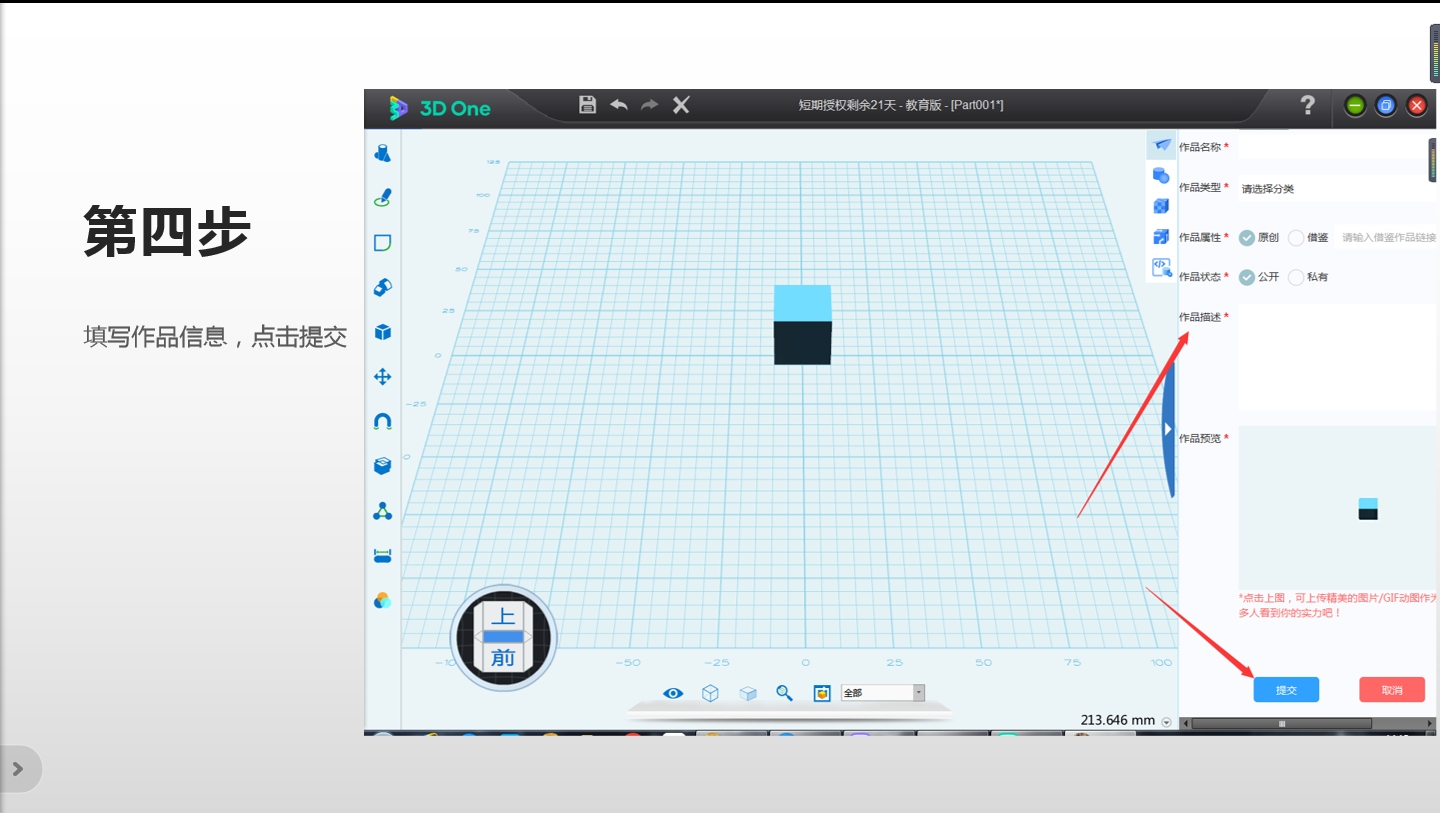1440x813 pixels.
Task: Click the X delete icon beside redo
Action: pos(681,105)
